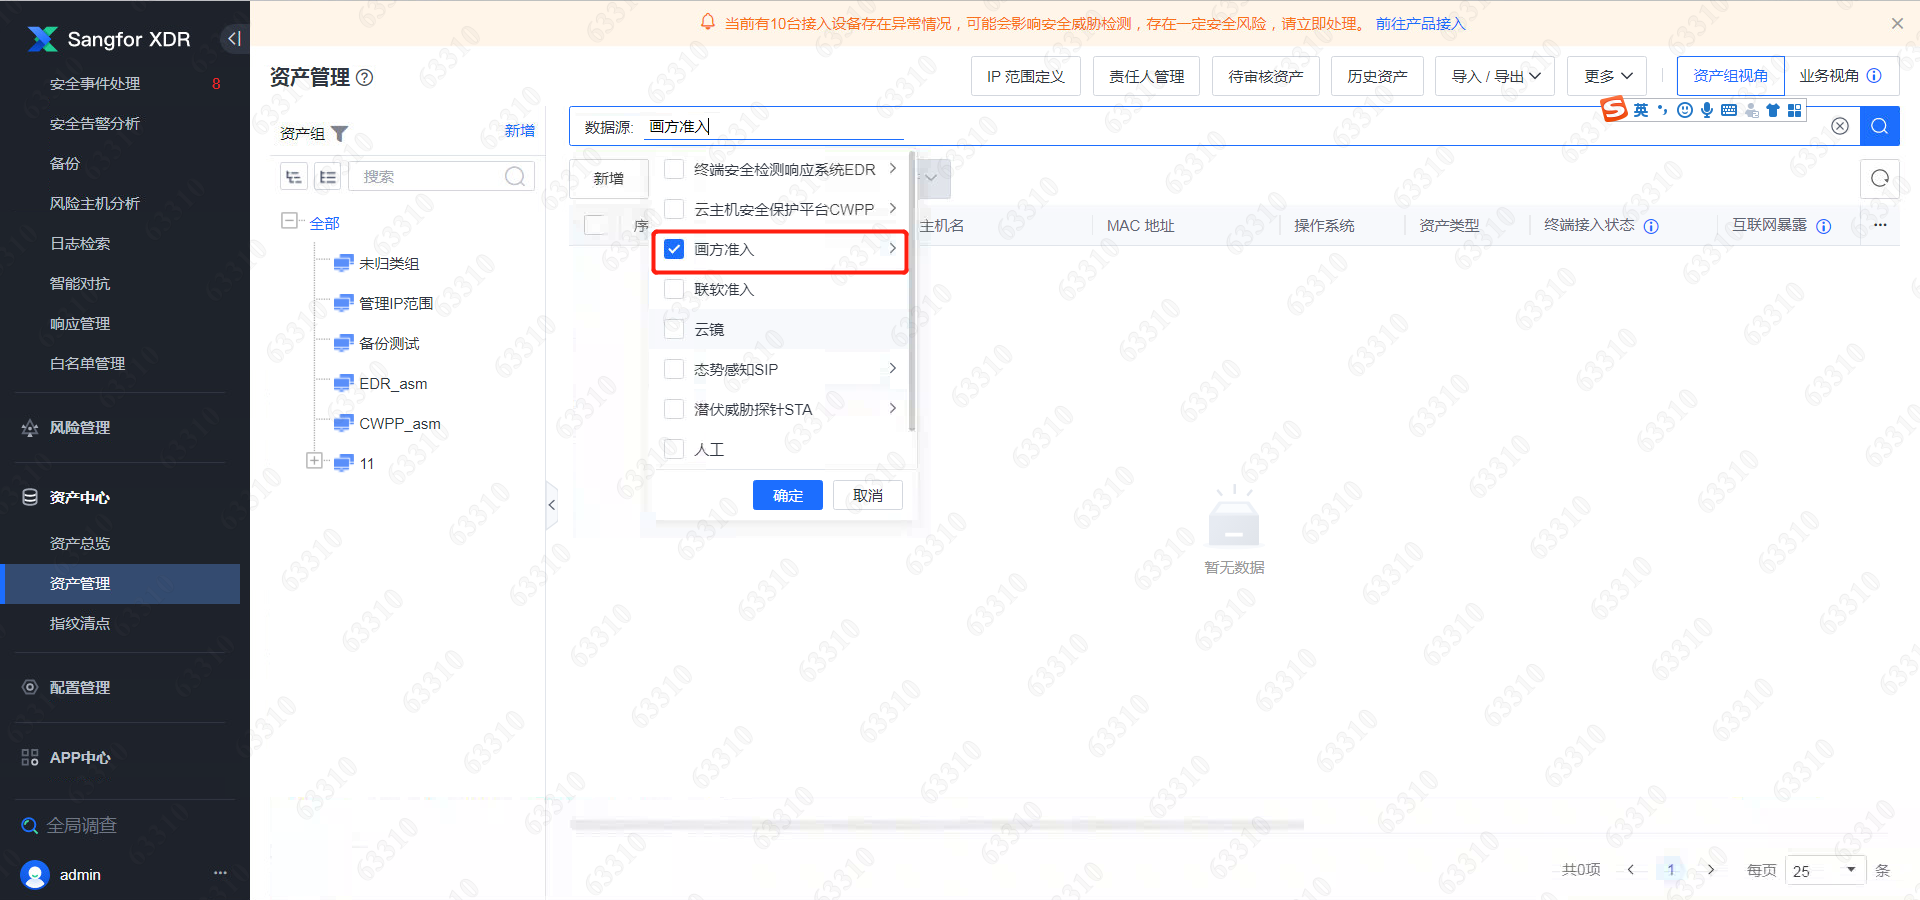The height and width of the screenshot is (900, 1920).
Task: Click the Sogou voice input microphone icon
Action: 1706,110
